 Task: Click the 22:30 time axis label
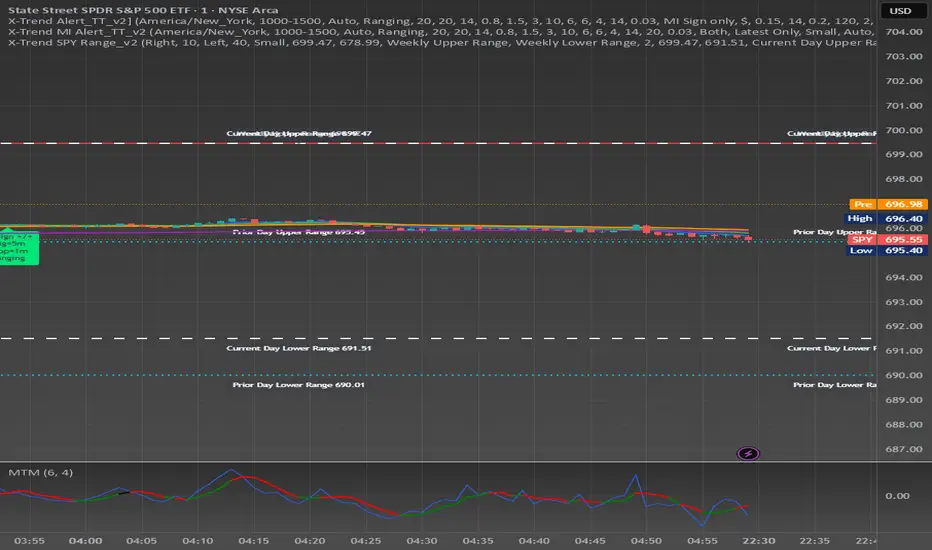click(758, 540)
